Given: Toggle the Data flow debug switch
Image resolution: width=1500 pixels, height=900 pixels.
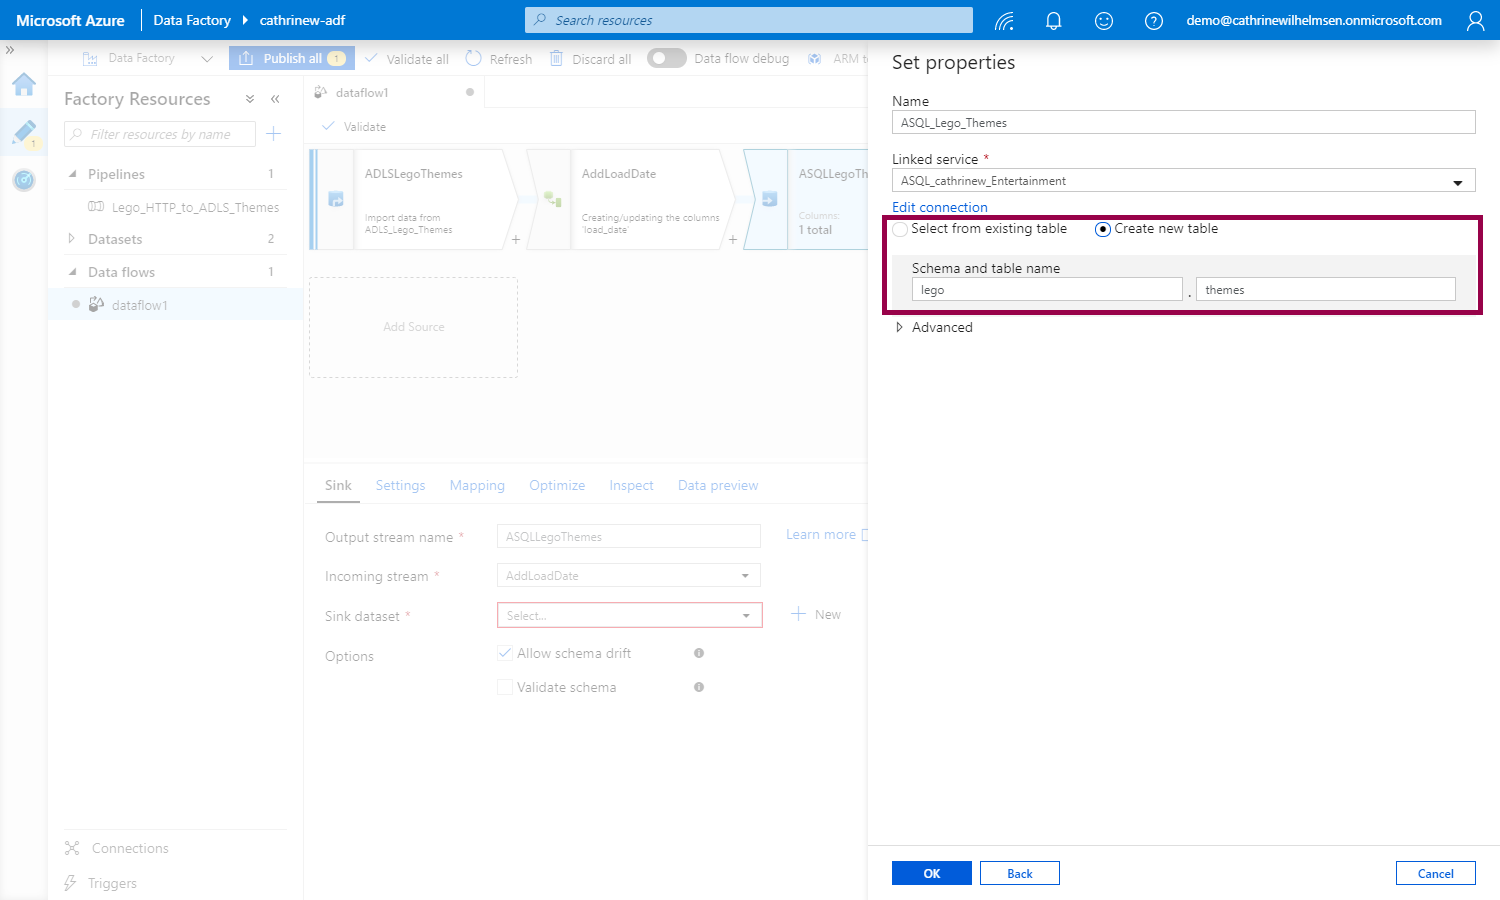Looking at the screenshot, I should tap(666, 58).
